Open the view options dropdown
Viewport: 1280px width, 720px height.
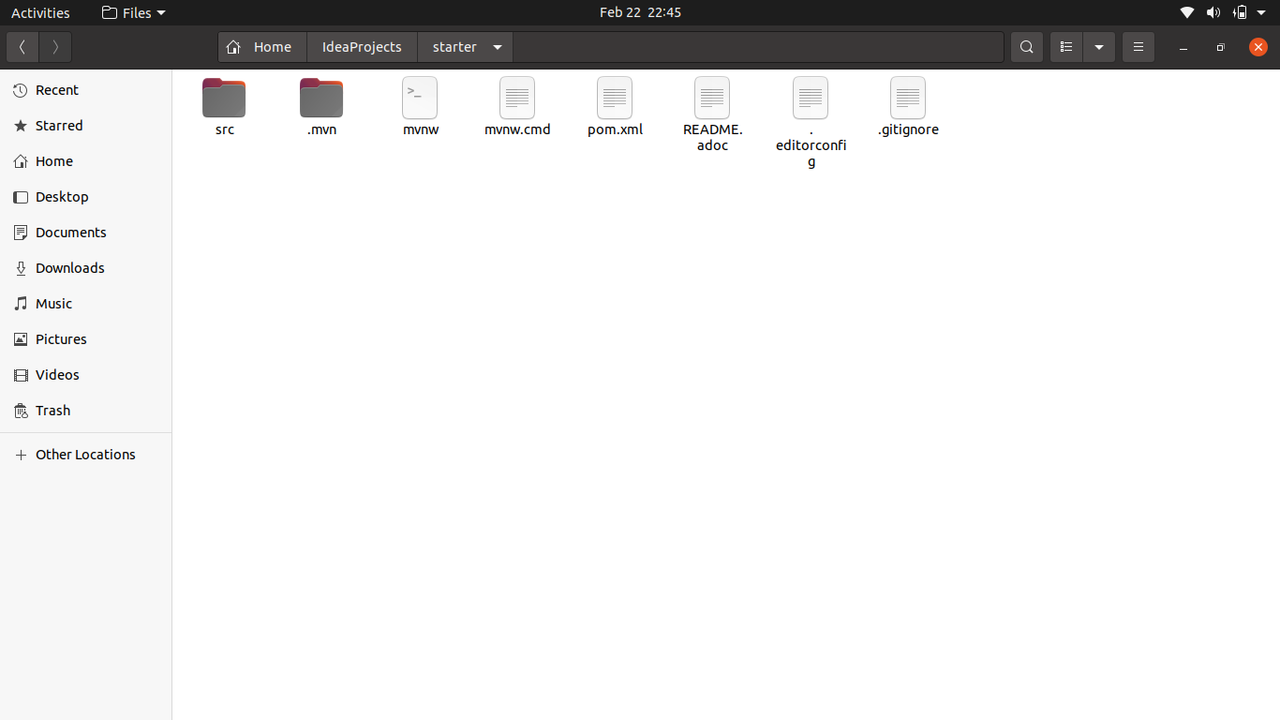(1099, 46)
